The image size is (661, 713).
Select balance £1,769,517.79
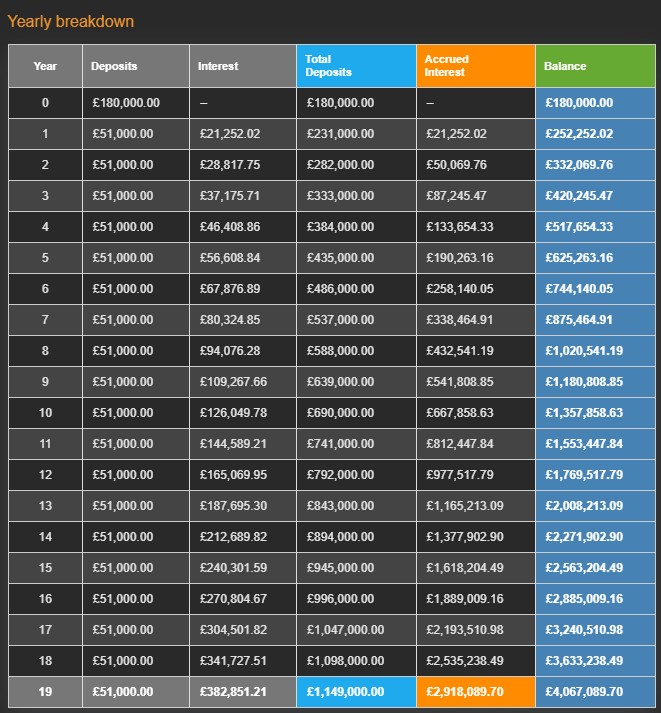584,475
